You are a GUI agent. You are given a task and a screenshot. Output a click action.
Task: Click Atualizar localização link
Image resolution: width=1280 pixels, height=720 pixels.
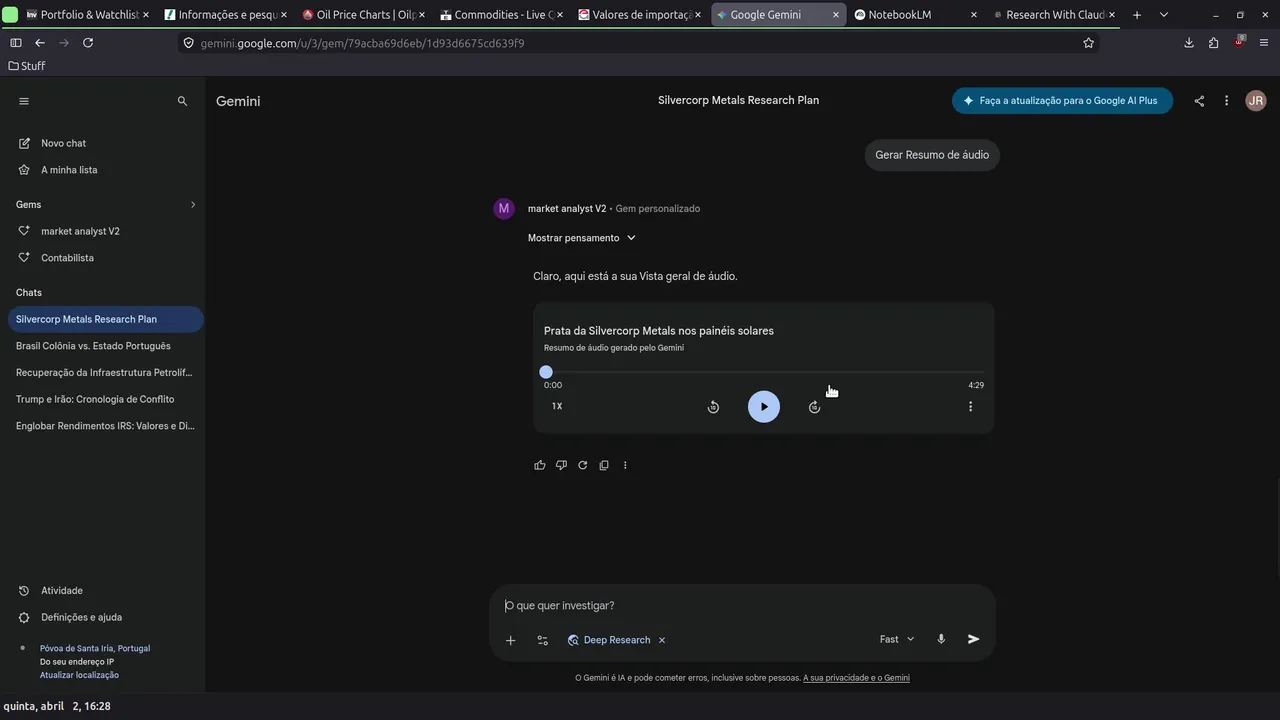tap(79, 675)
